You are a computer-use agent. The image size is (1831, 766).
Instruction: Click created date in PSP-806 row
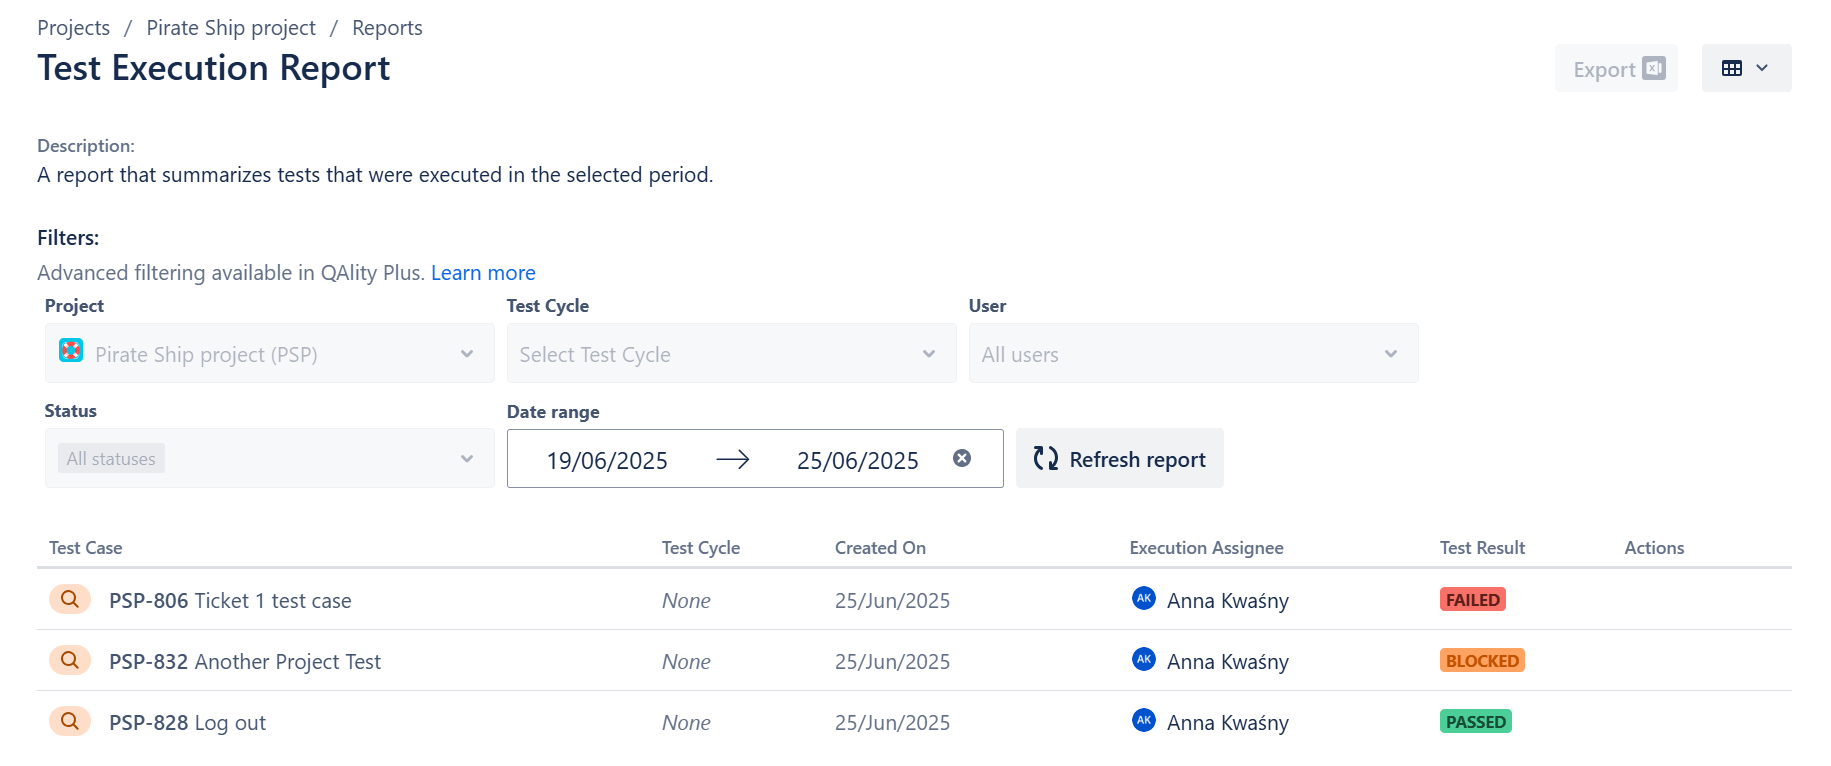tap(892, 601)
